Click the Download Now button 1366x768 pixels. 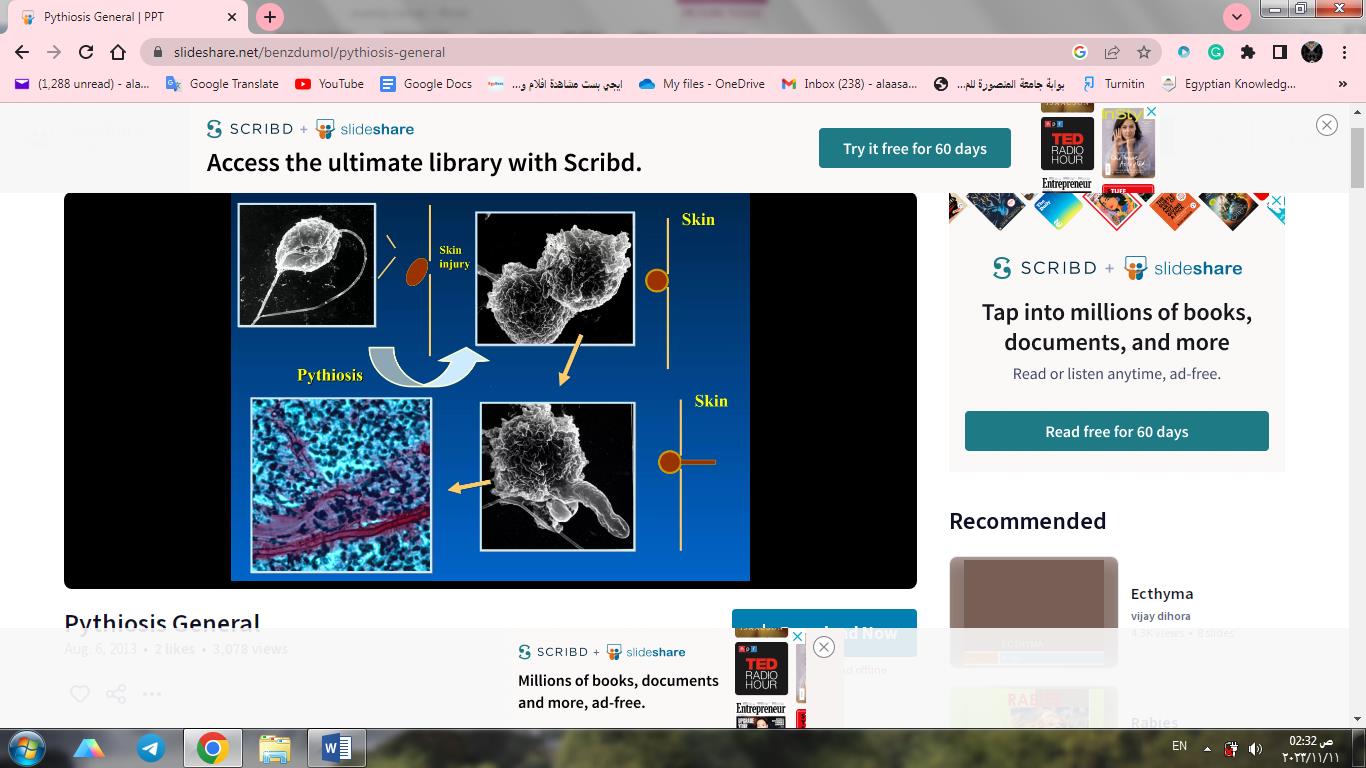[x=824, y=633]
